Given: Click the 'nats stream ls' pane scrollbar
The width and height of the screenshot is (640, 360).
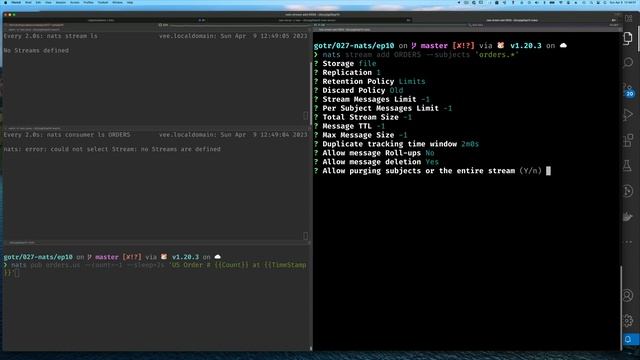Looking at the screenshot, I should pos(311,93).
